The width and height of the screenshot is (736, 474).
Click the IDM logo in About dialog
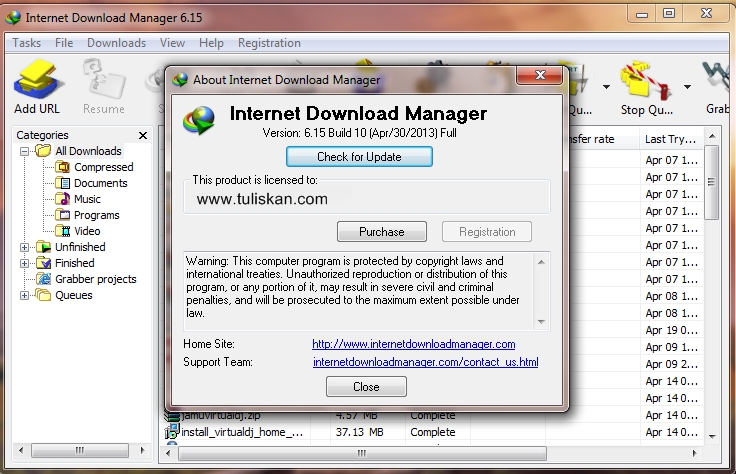199,120
